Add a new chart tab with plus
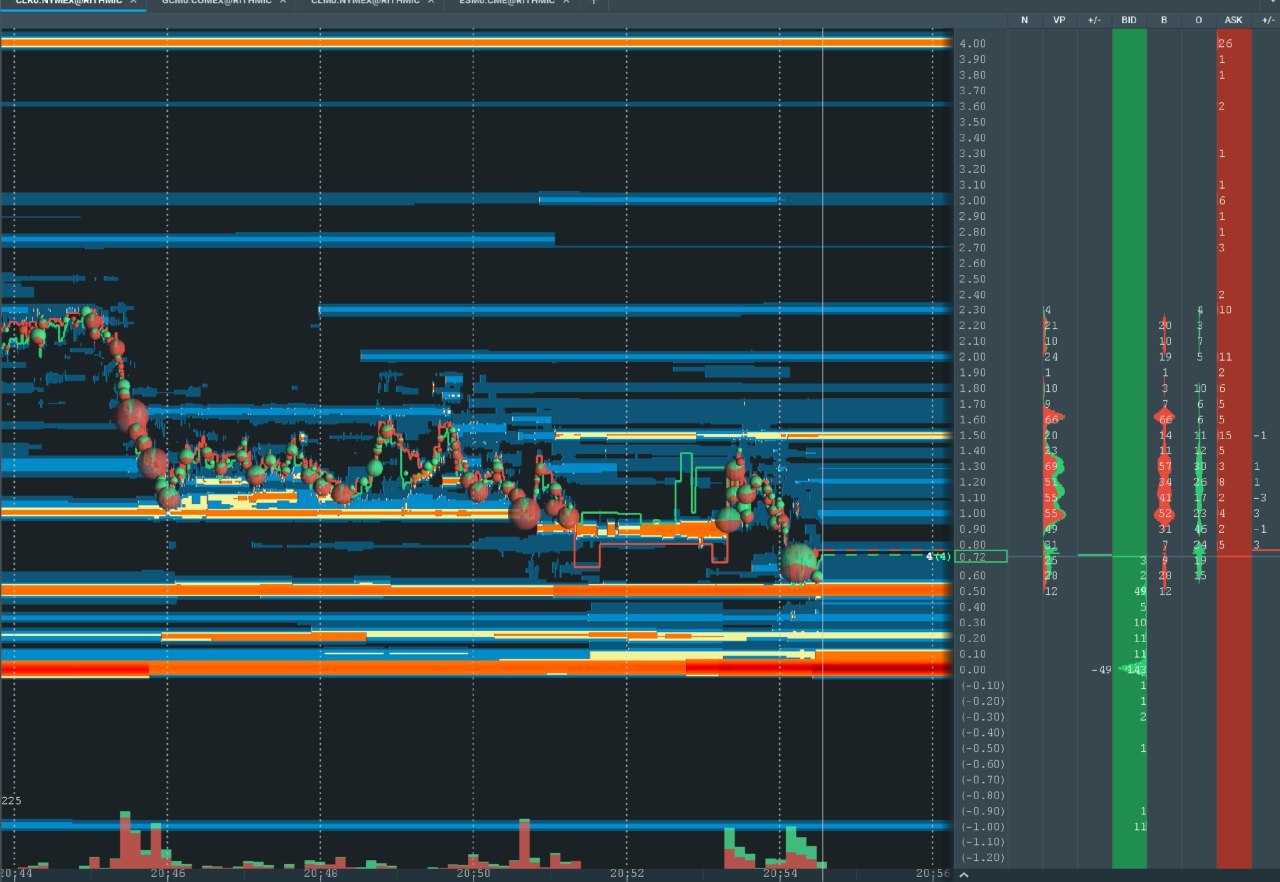 point(593,2)
